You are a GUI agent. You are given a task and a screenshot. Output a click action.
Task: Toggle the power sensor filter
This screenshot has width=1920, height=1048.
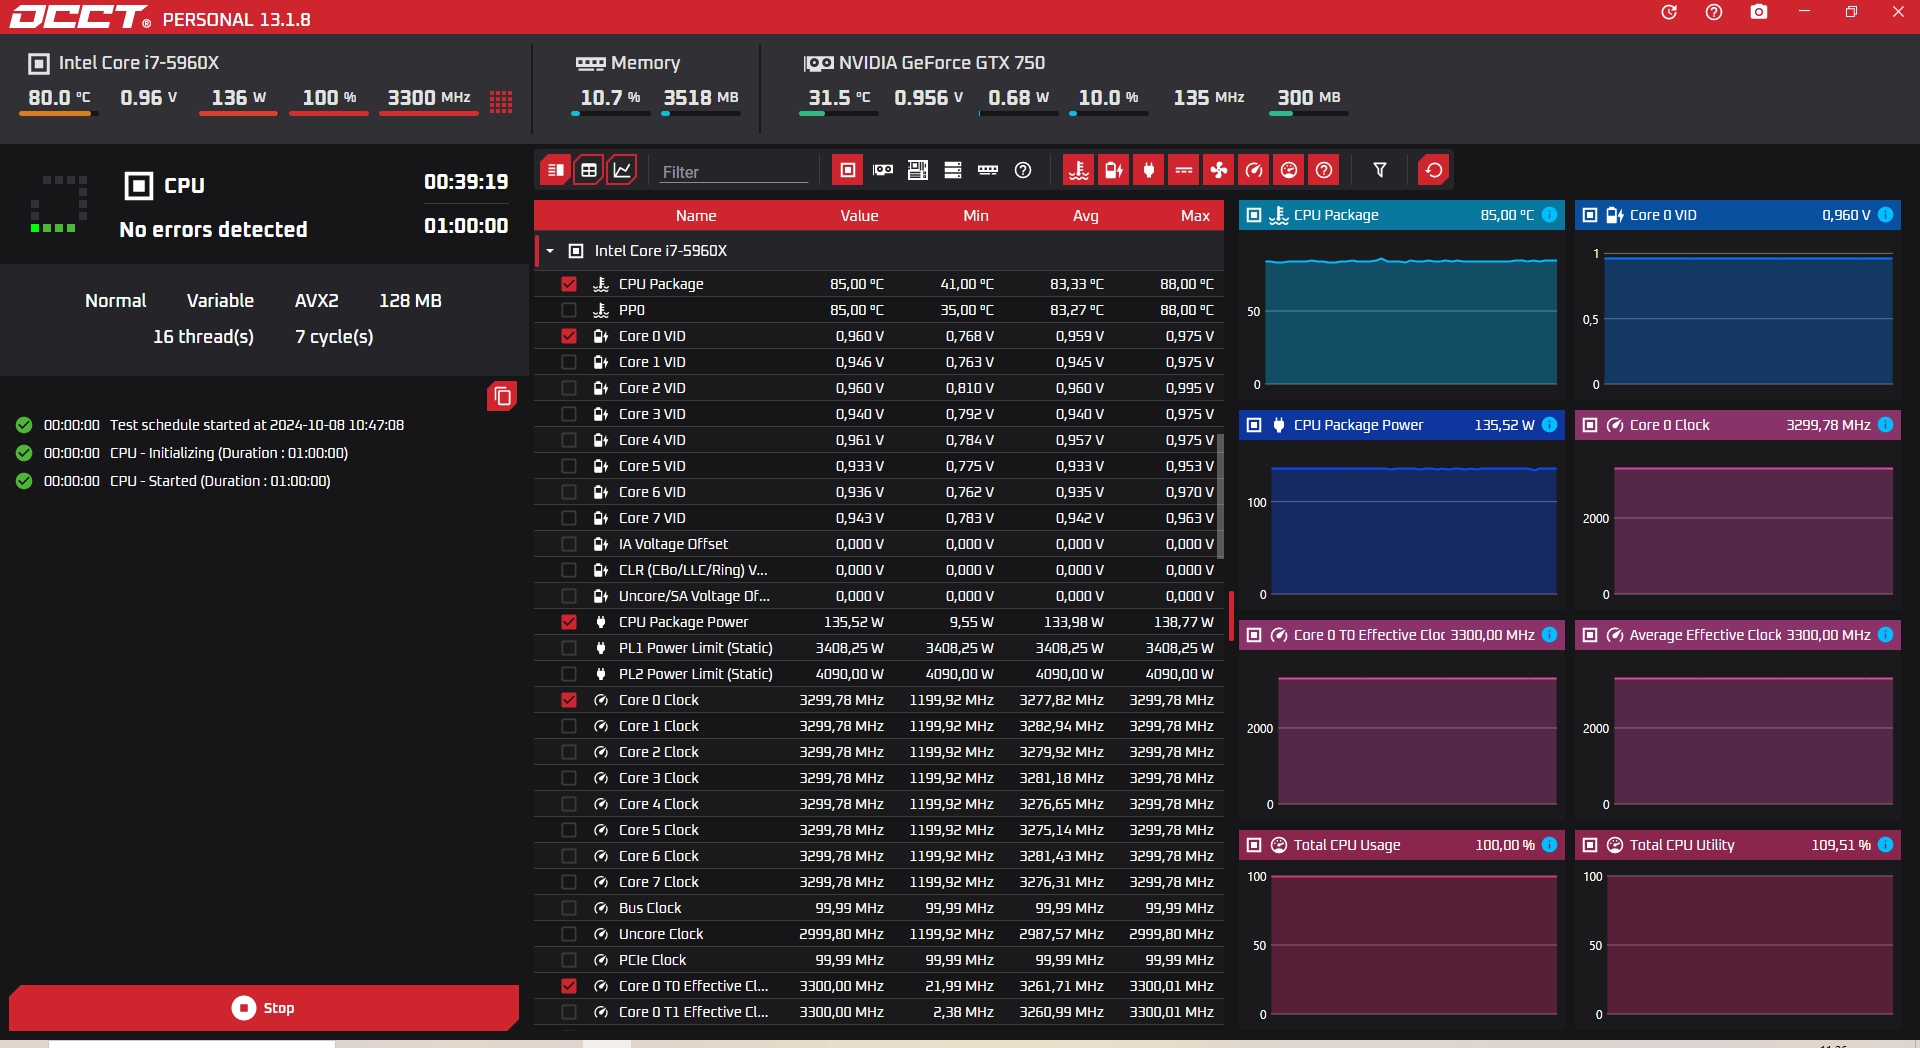click(x=1149, y=170)
